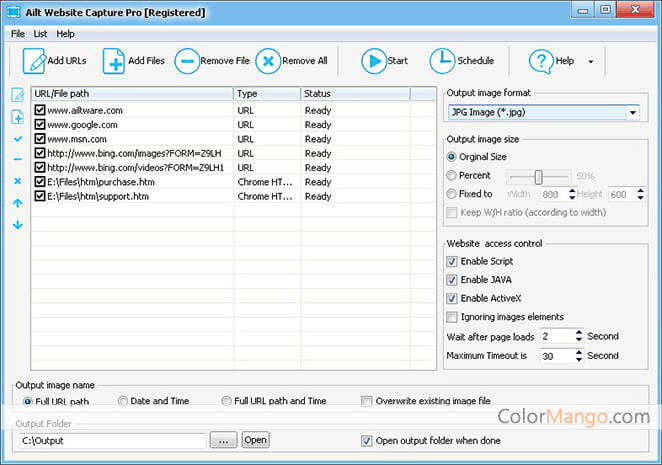Disable the Enable JAVA checkbox
Viewport: 662px width, 465px height.
pos(452,280)
